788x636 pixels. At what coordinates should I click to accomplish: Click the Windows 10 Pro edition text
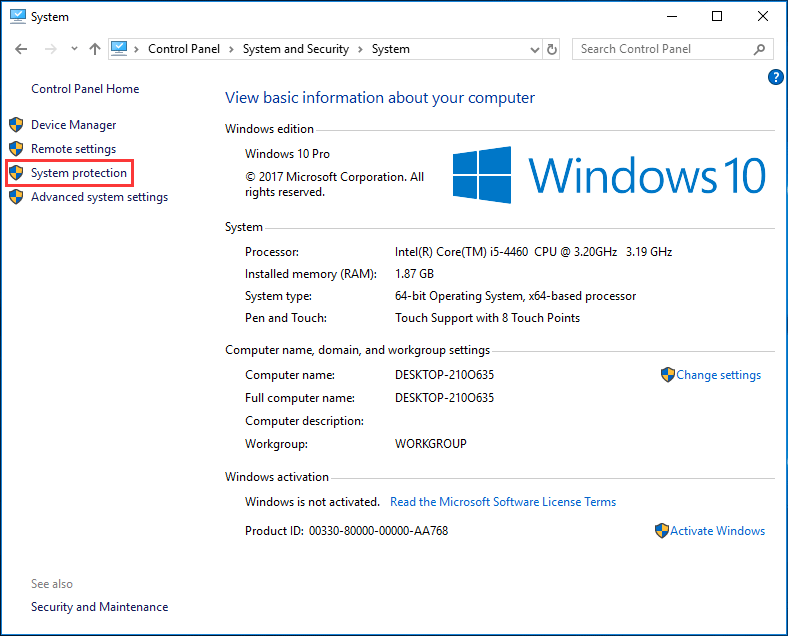pyautogui.click(x=287, y=154)
